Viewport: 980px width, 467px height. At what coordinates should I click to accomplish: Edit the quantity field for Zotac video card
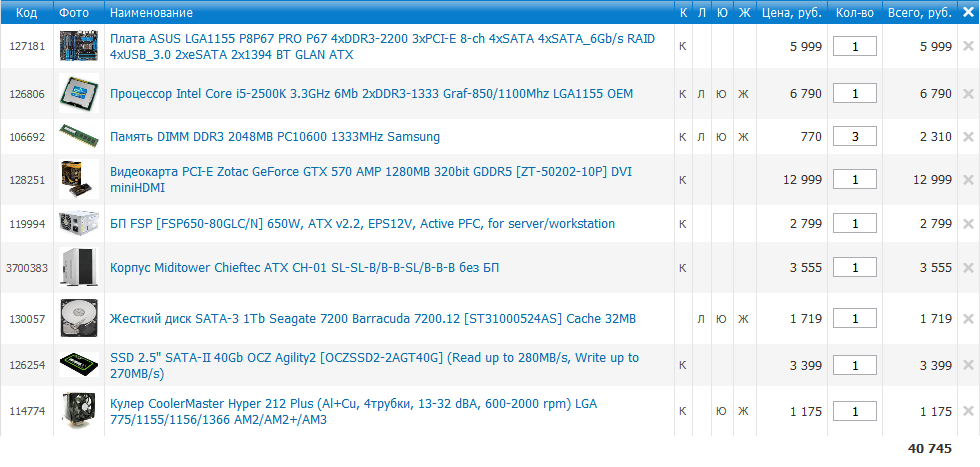(855, 179)
